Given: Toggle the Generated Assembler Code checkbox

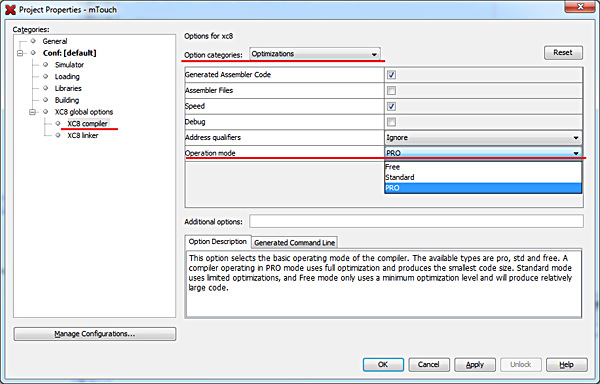Looking at the screenshot, I should [x=391, y=75].
